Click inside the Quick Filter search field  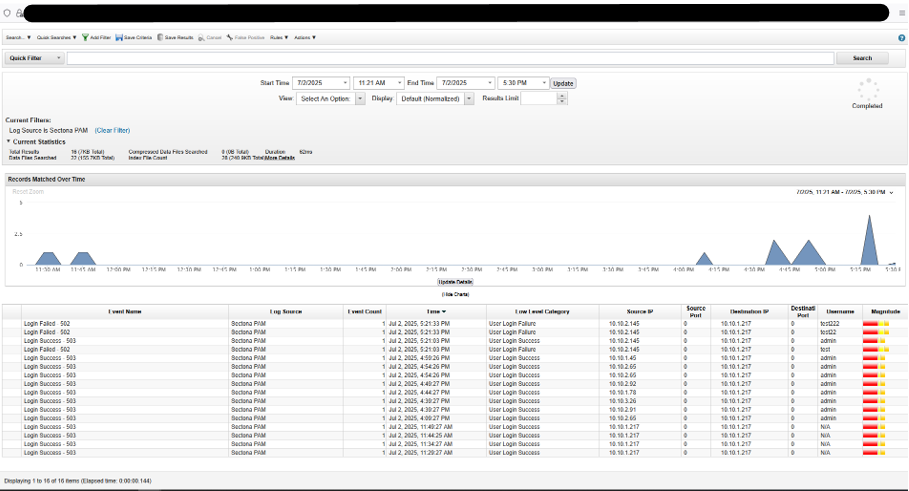point(450,59)
